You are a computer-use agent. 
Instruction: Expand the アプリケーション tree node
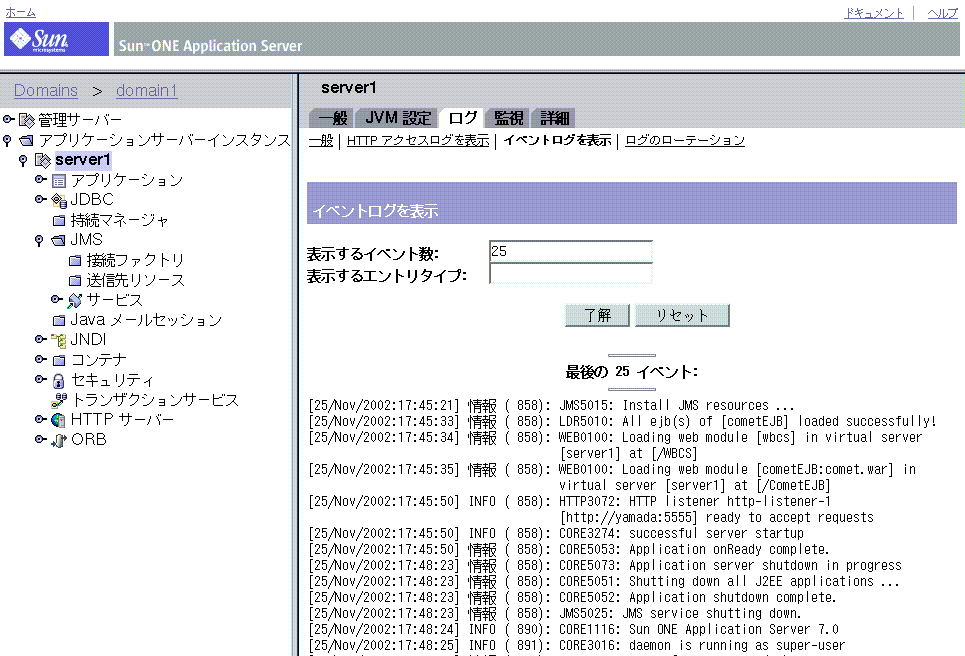[x=41, y=180]
